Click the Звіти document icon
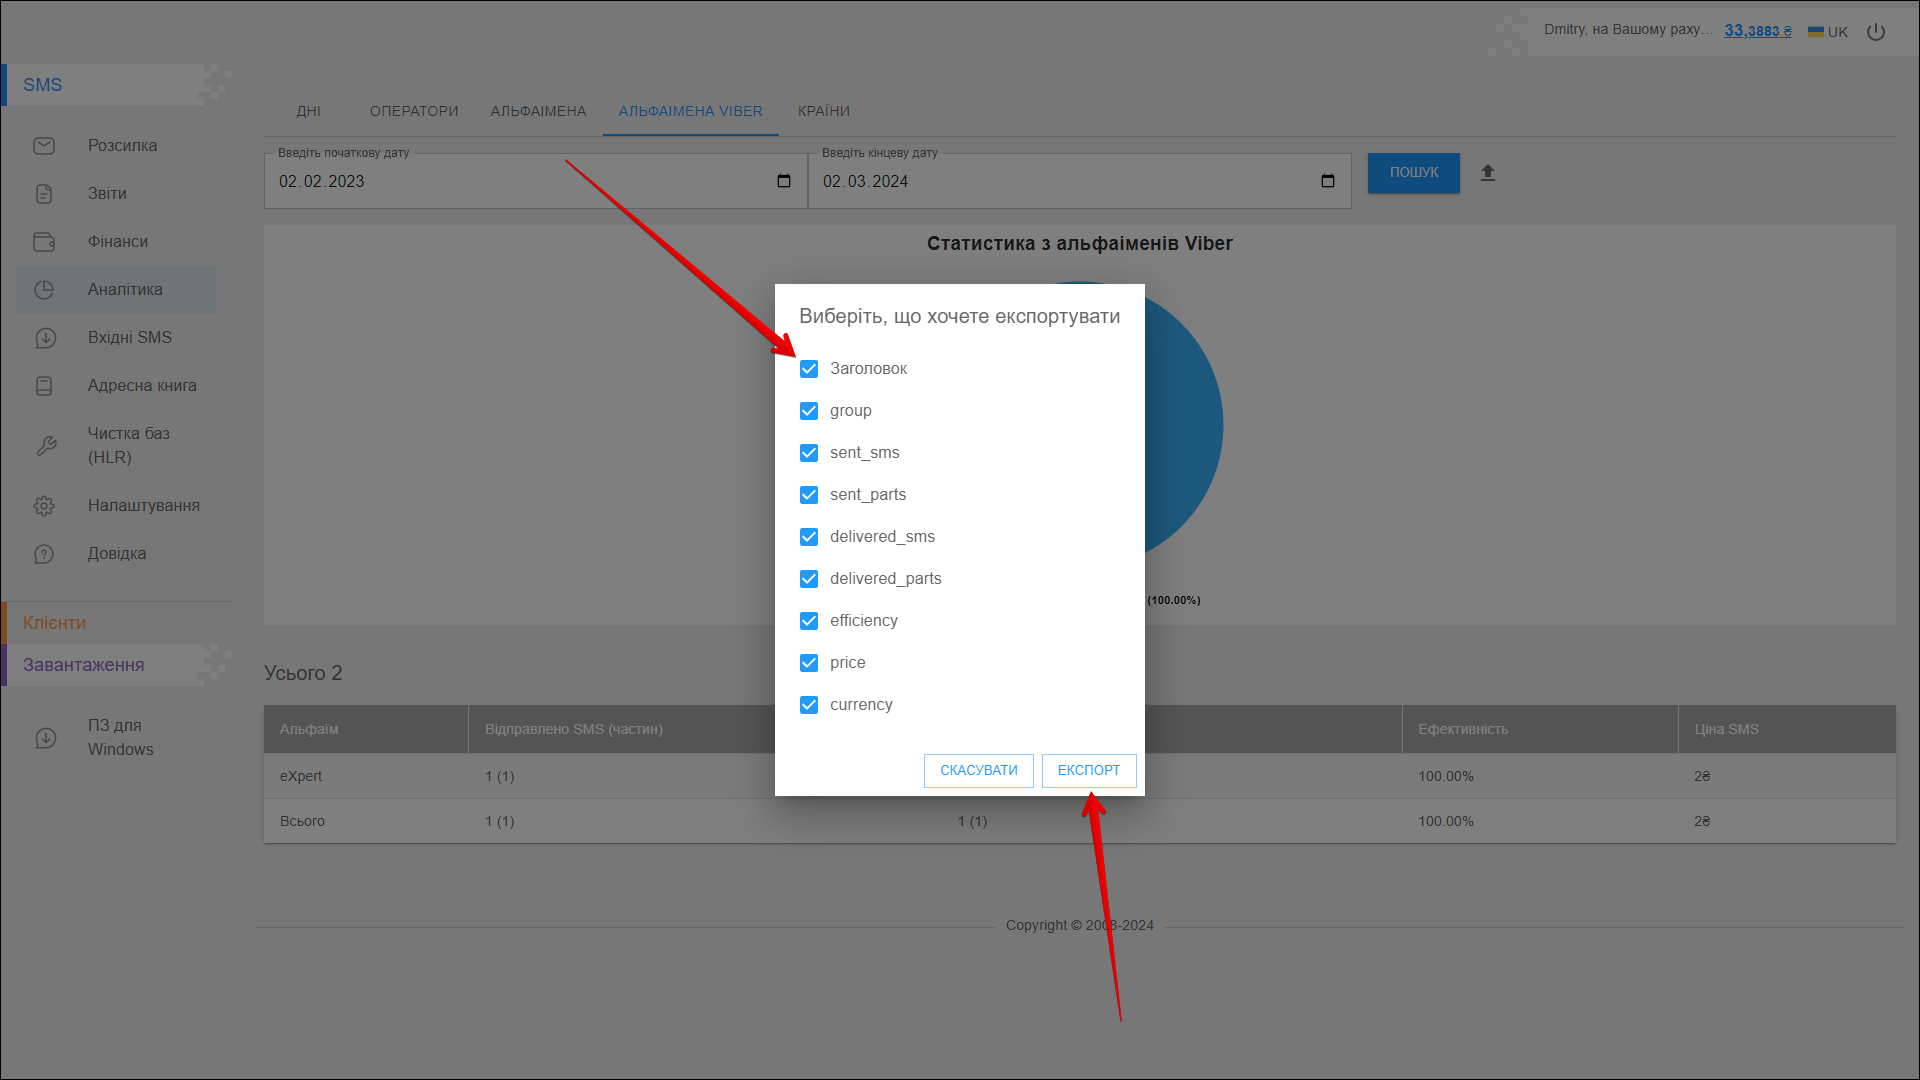Image resolution: width=1920 pixels, height=1080 pixels. coord(44,194)
